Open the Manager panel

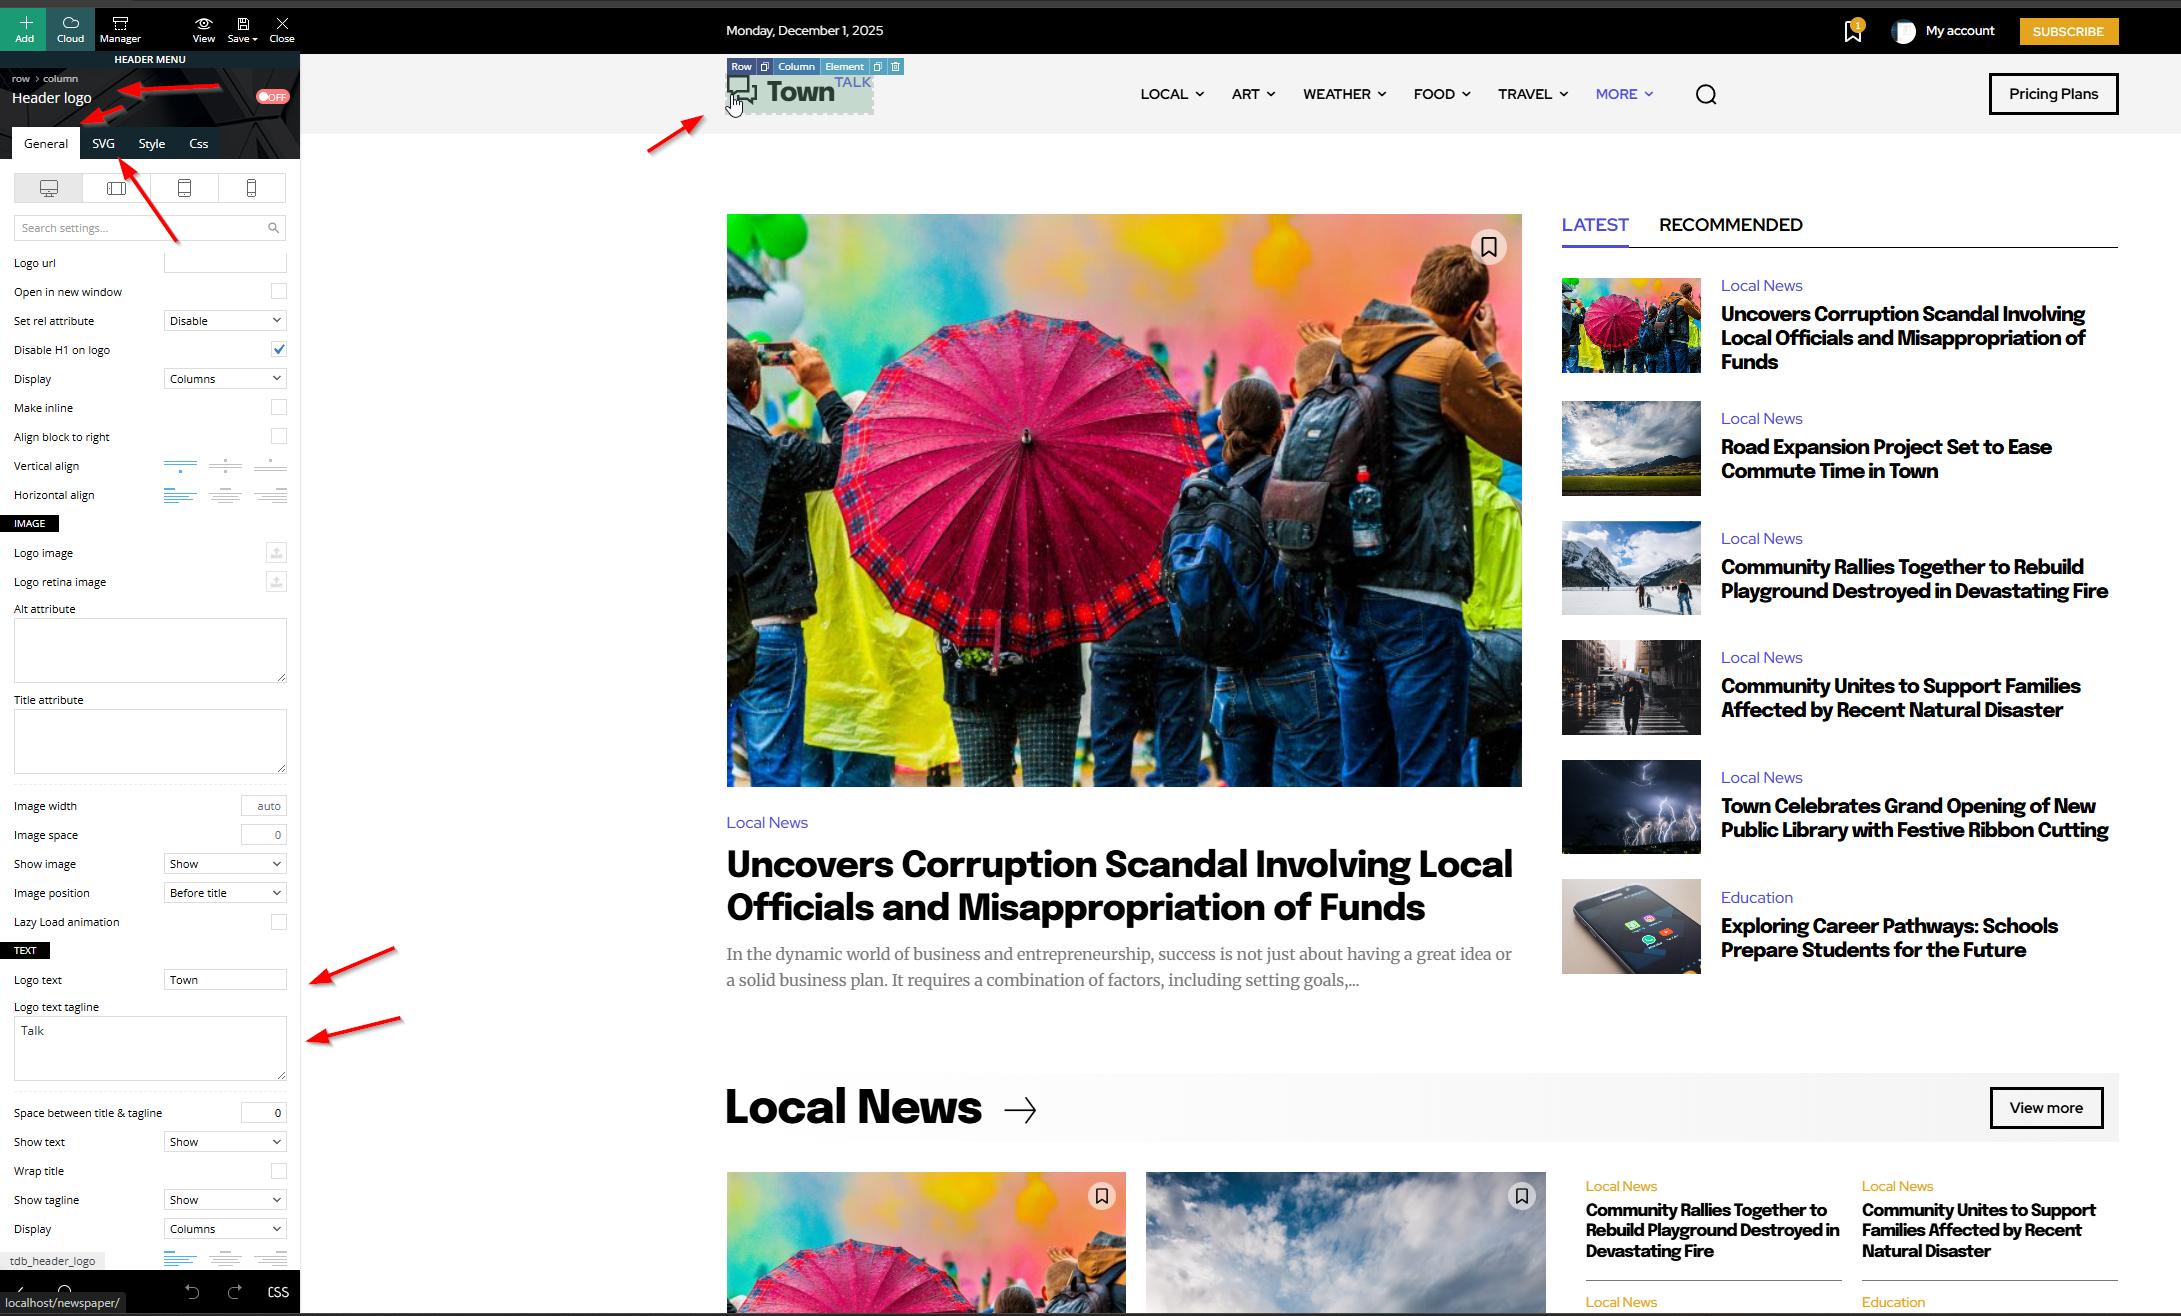click(120, 28)
